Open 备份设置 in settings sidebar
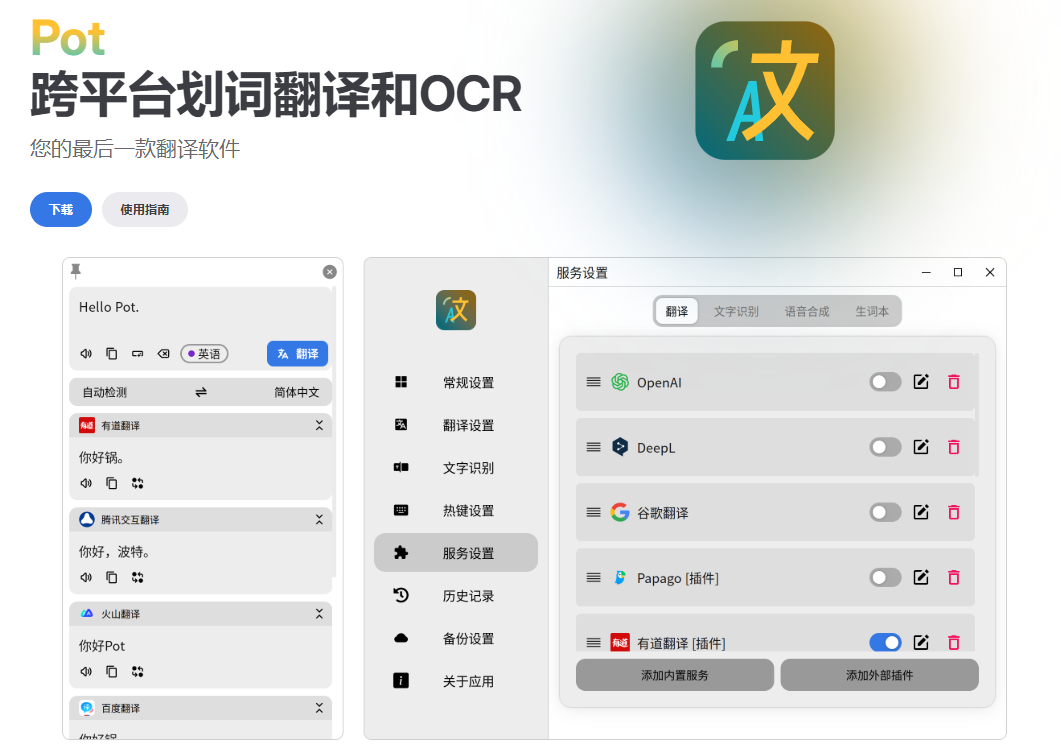 pyautogui.click(x=455, y=638)
